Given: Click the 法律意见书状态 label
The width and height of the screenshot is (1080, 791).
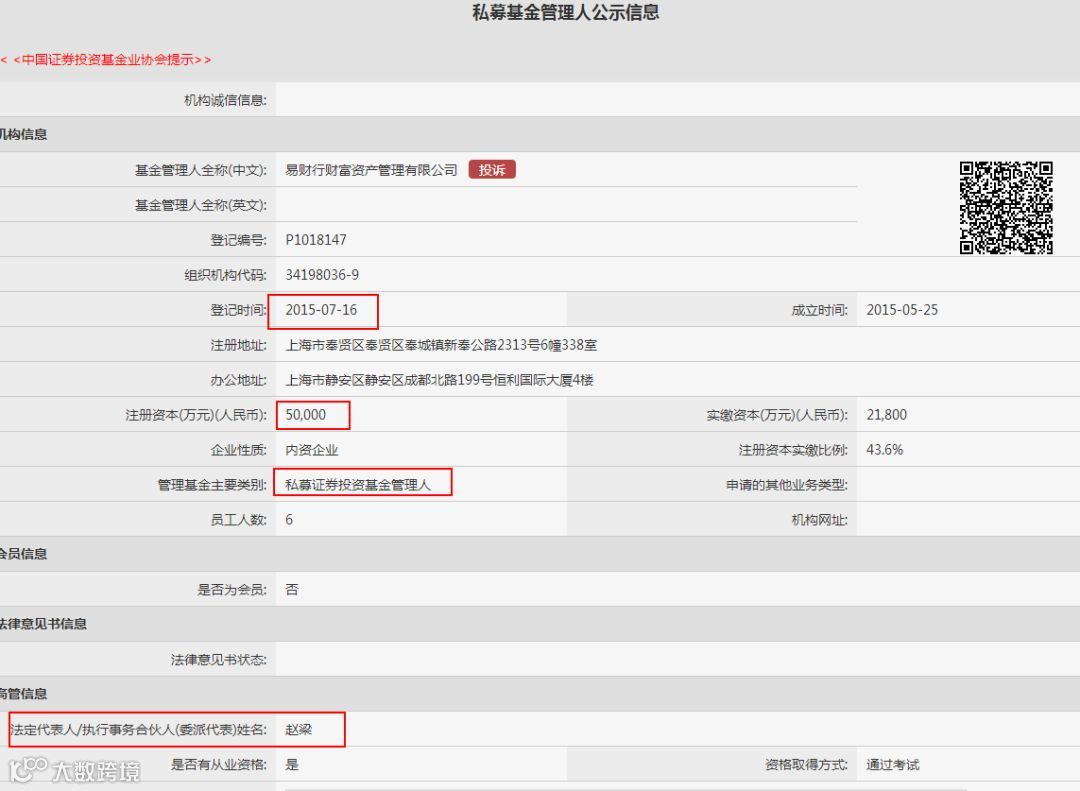Looking at the screenshot, I should [219, 660].
